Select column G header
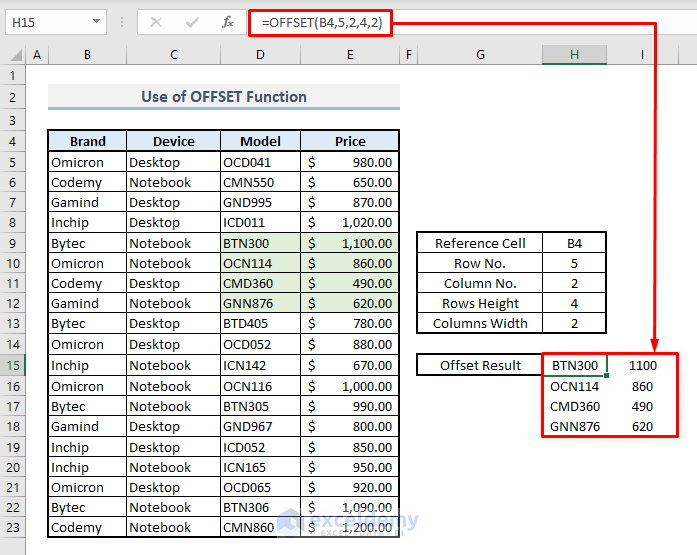 [480, 55]
